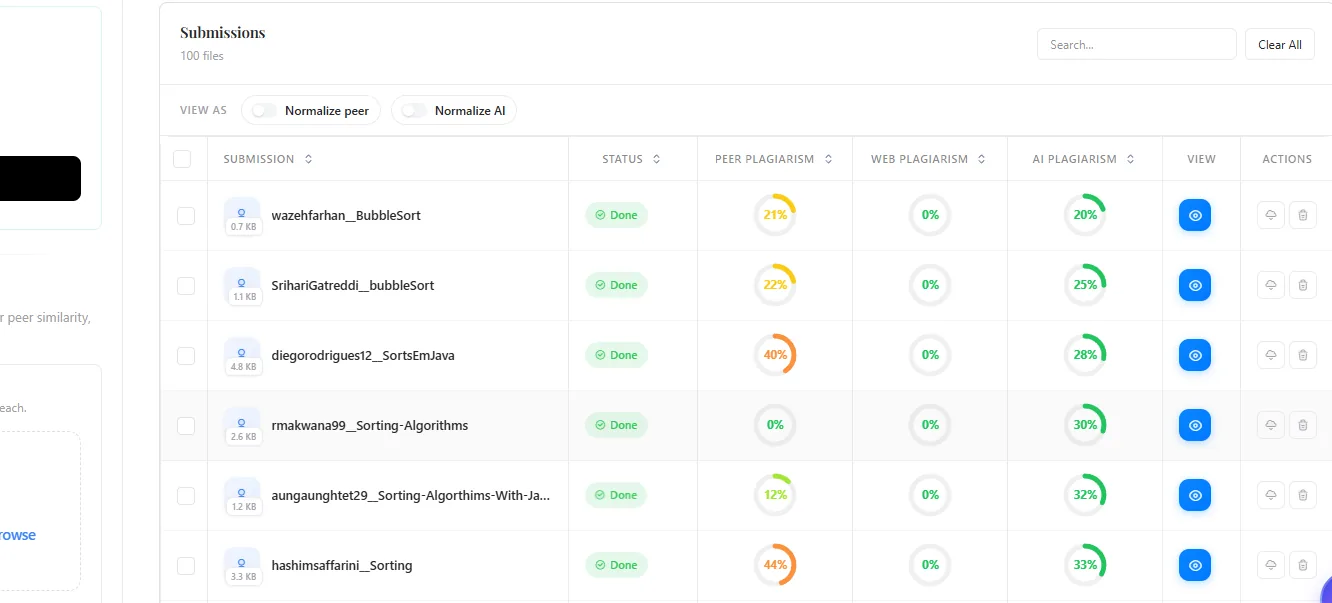Click 28% AI plagiarism ring for diegorodrigues12
Viewport: 1332px width, 603px height.
tap(1085, 355)
